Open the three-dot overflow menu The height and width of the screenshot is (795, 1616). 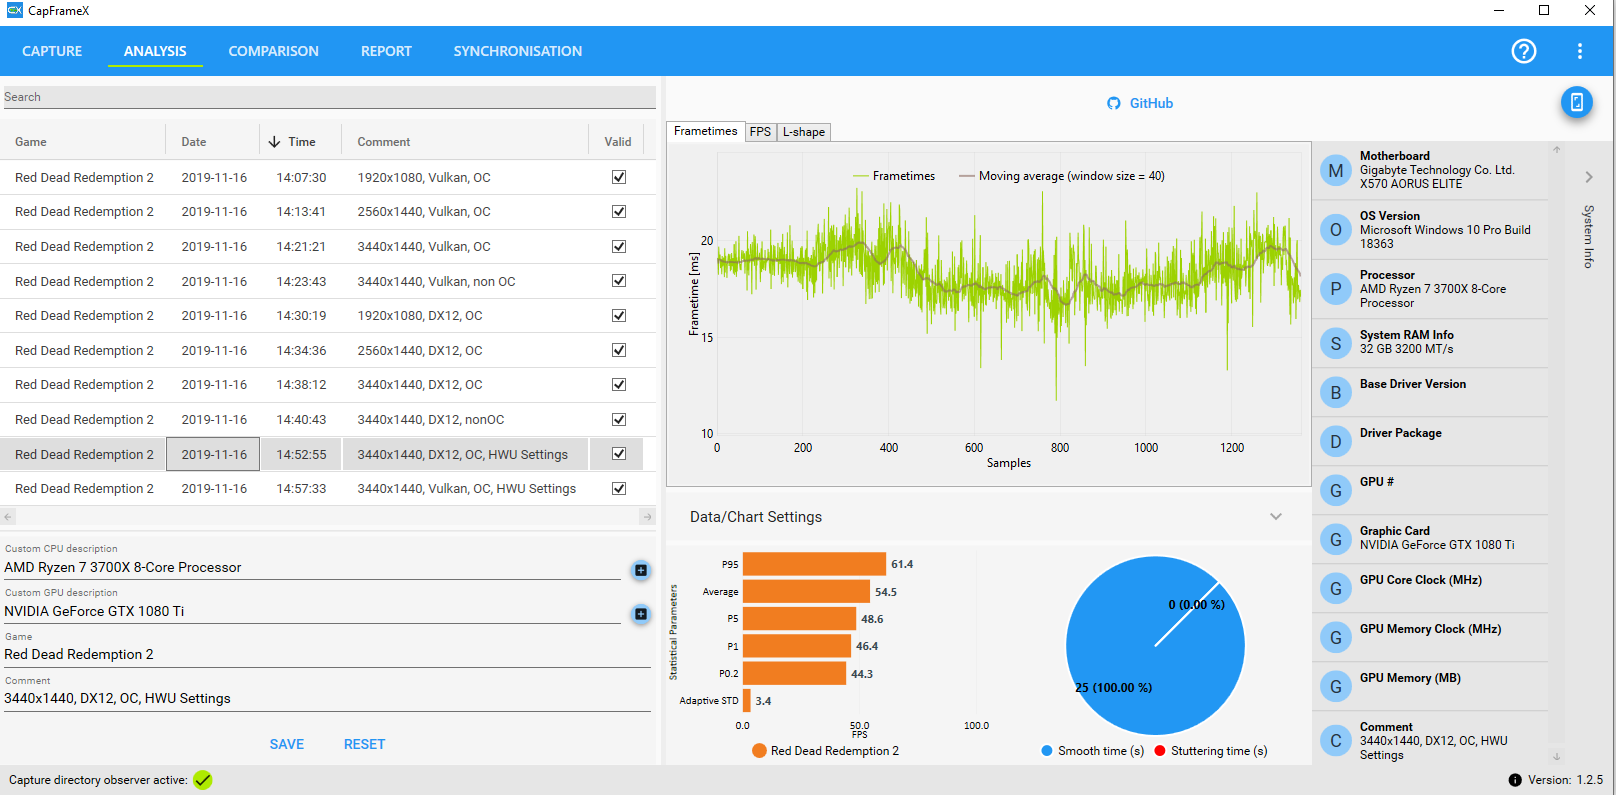click(1580, 51)
